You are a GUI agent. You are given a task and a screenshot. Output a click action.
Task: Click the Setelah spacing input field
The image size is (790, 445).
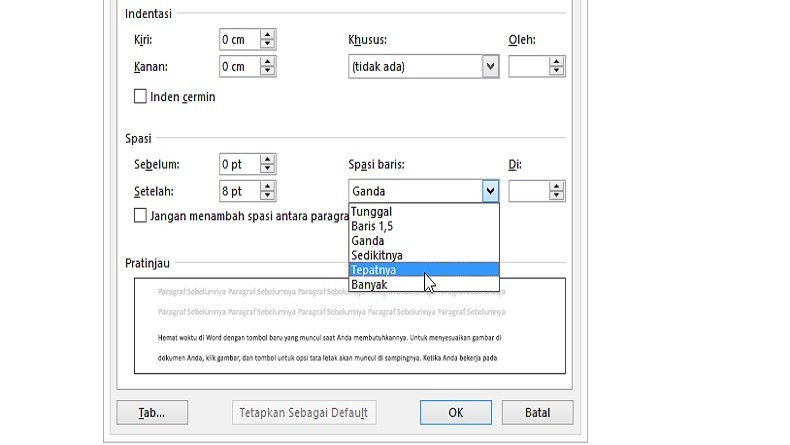click(x=238, y=191)
